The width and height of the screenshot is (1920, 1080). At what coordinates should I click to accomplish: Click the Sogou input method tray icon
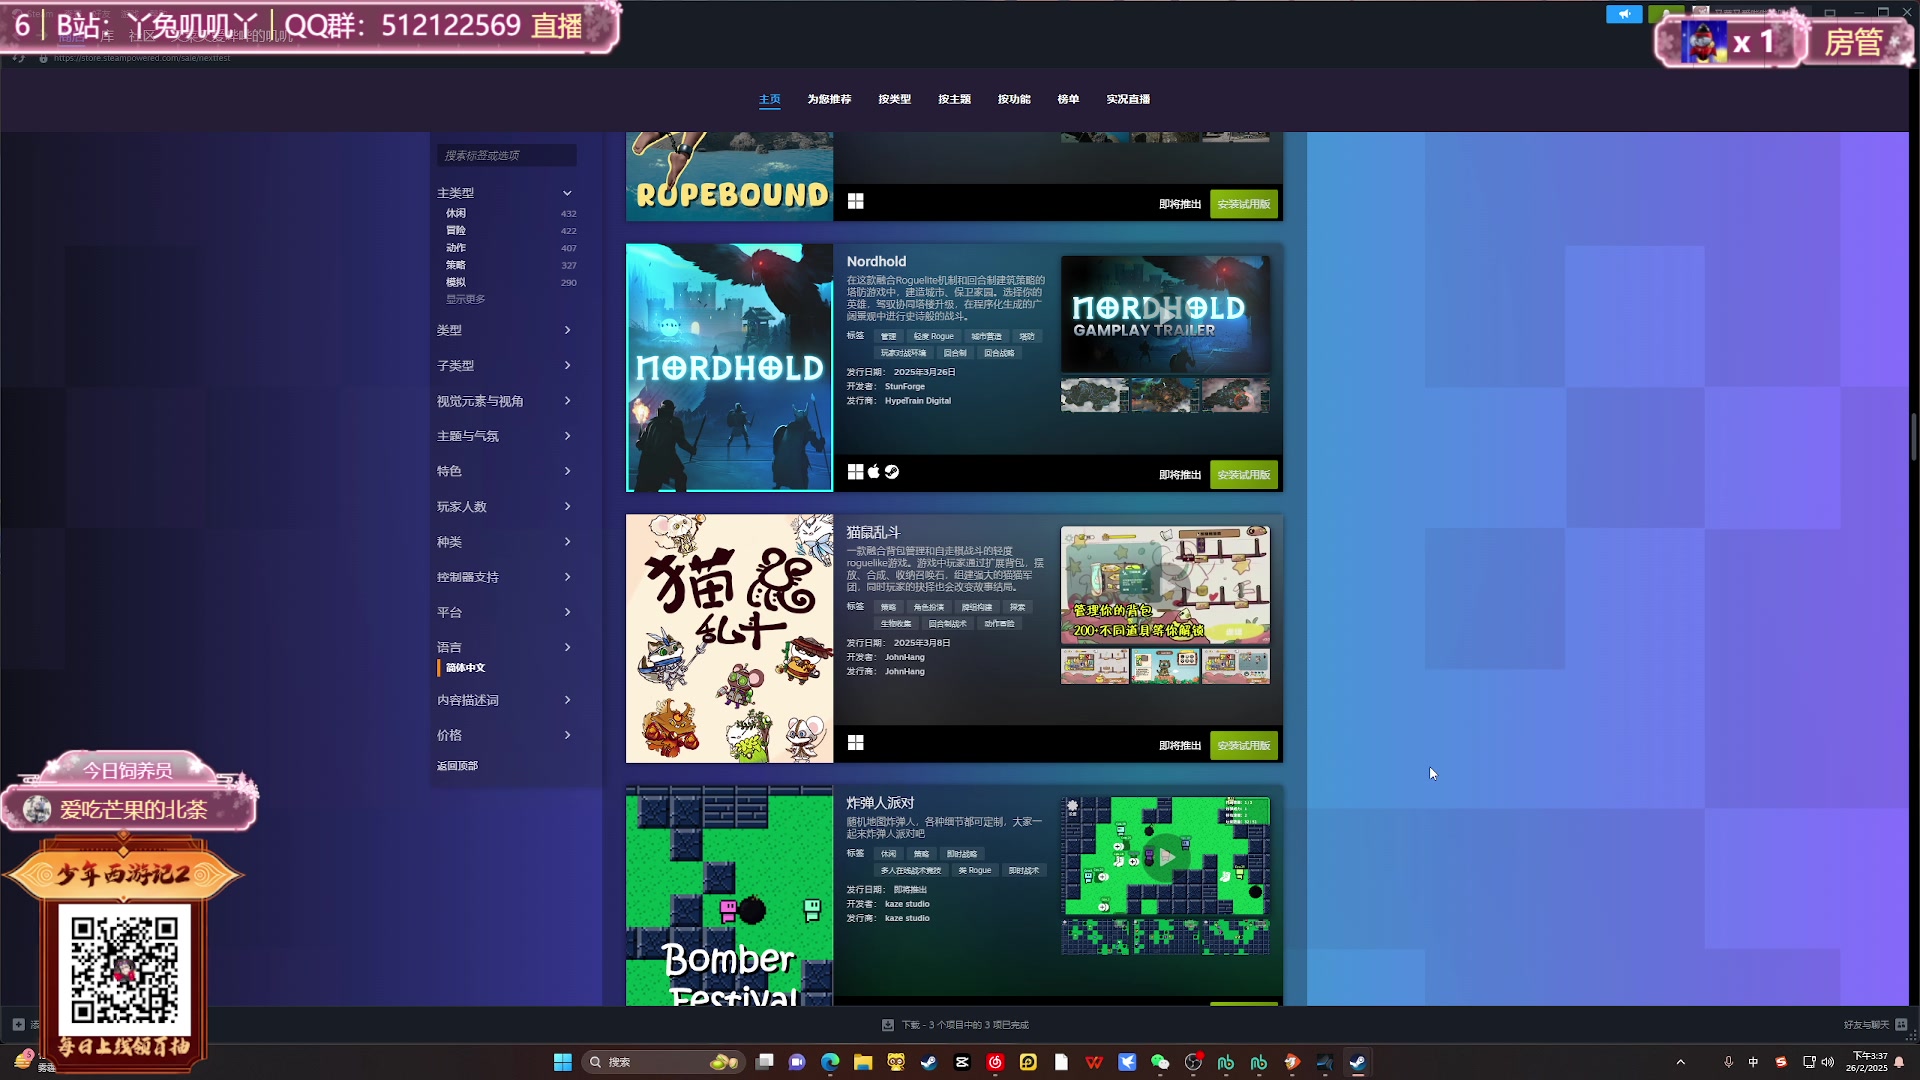tap(1781, 1062)
